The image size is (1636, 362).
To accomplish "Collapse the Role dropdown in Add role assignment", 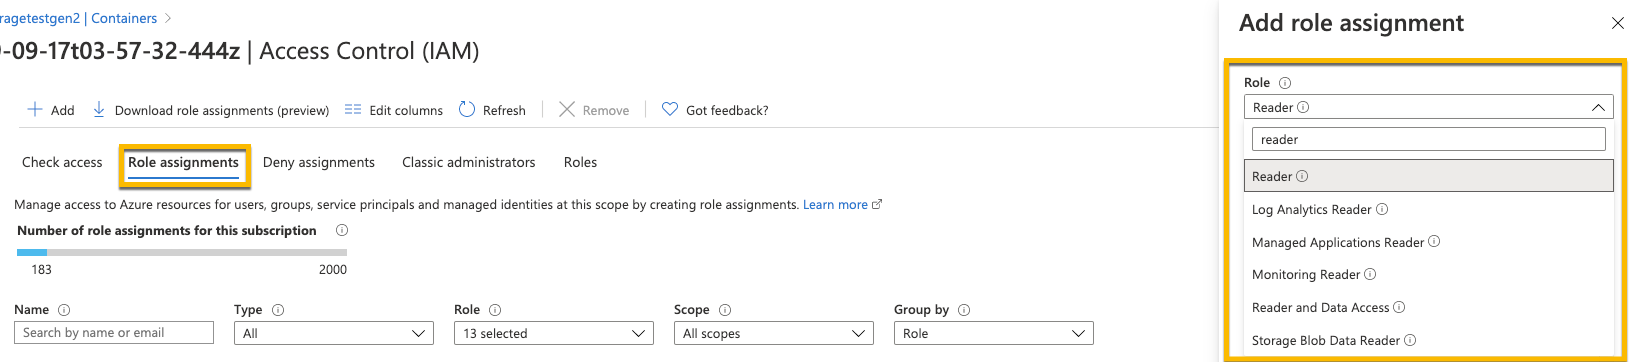I will (1598, 107).
